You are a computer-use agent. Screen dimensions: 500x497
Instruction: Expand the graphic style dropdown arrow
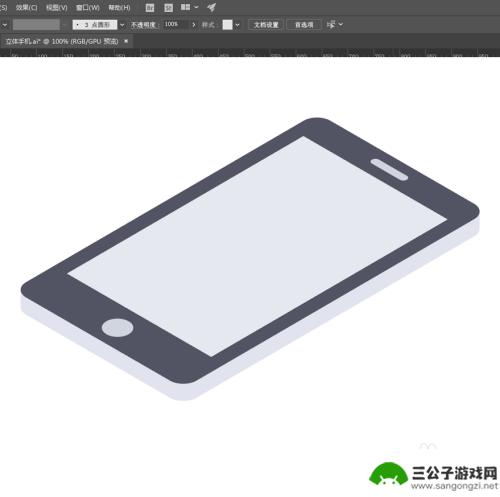point(237,25)
